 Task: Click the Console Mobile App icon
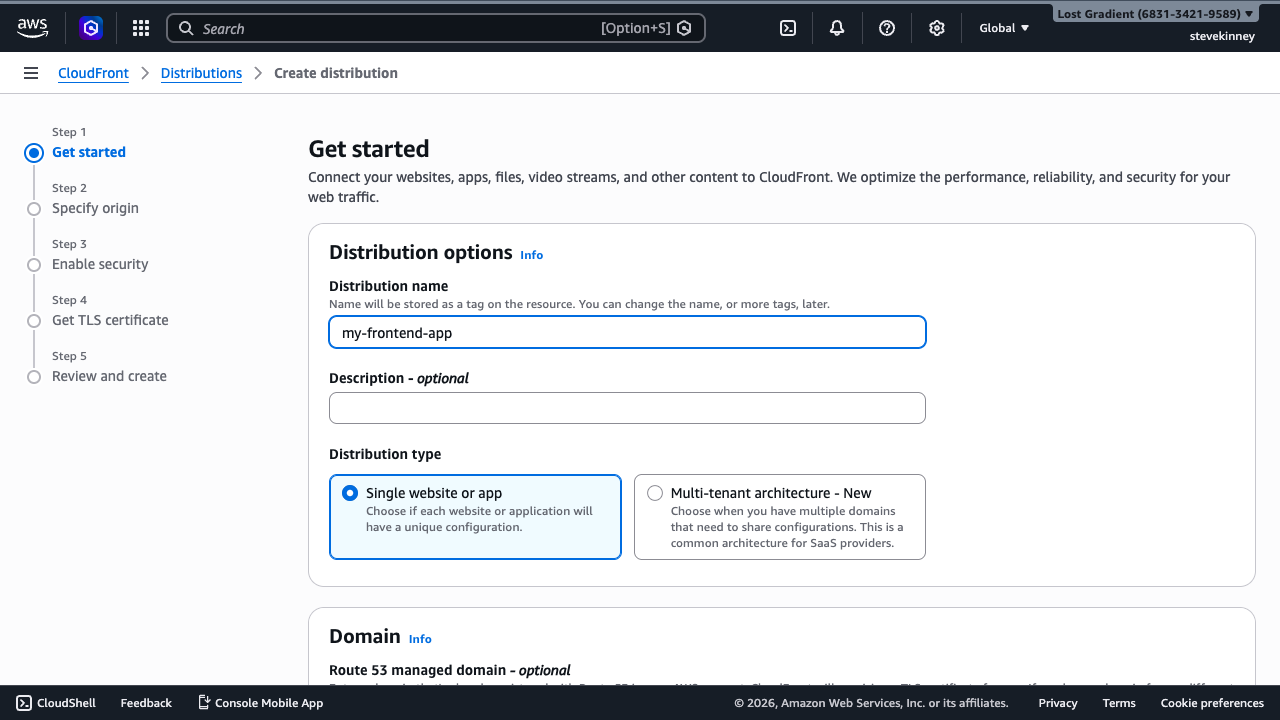pos(204,703)
